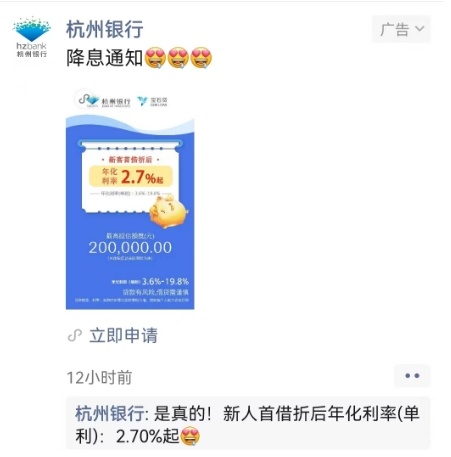This screenshot has width=451, height=457.
Task: Tap the 降息通知 post caption text
Action: [x=105, y=58]
